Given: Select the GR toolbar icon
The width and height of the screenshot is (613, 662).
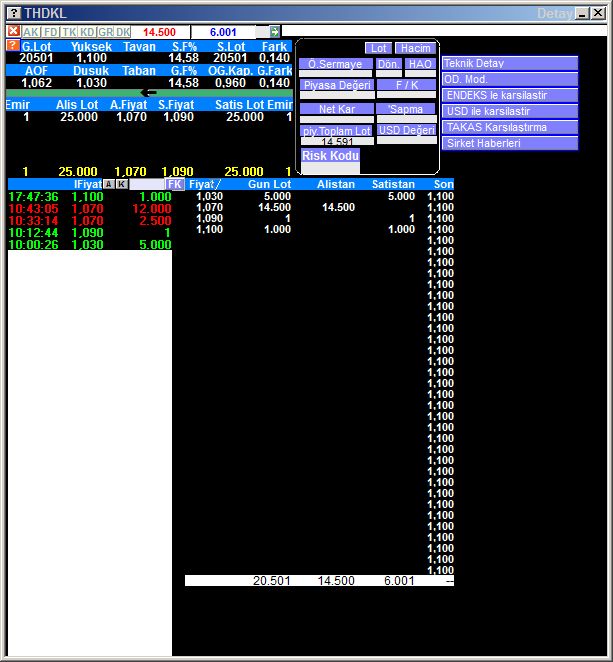Looking at the screenshot, I should pos(105,32).
